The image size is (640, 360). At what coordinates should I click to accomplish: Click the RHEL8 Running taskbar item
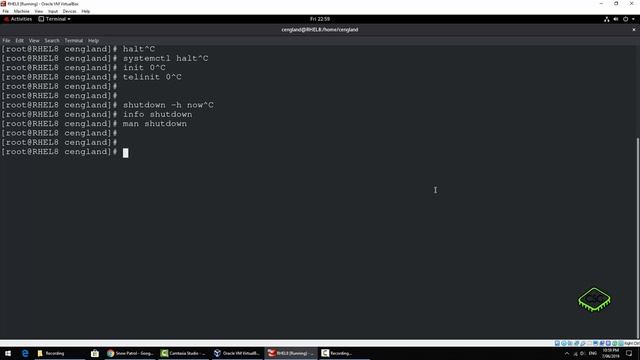tap(291, 353)
